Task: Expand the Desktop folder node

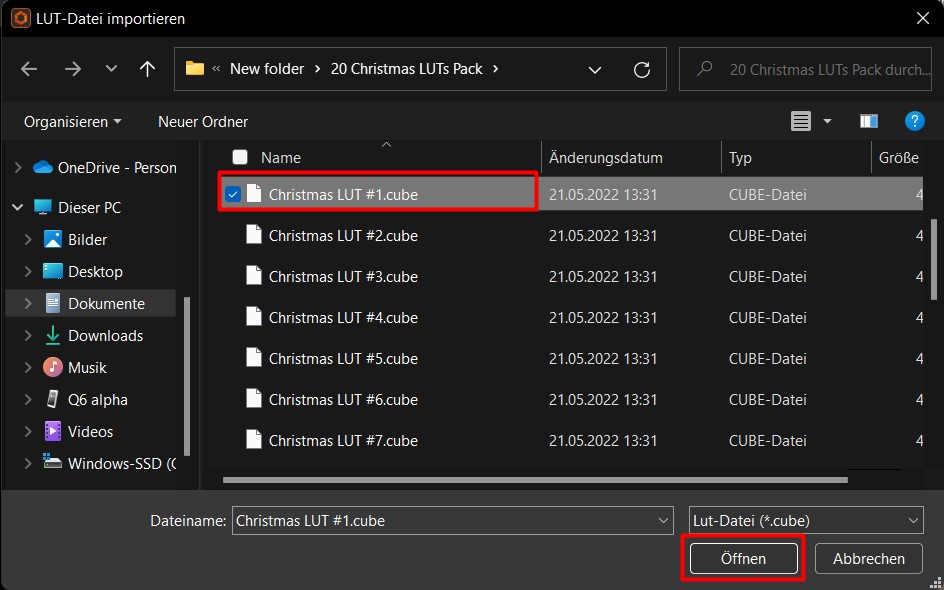Action: click(x=28, y=272)
